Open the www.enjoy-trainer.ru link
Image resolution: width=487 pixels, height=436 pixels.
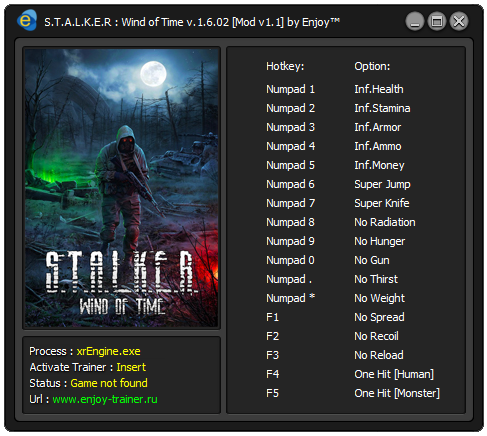pos(105,399)
